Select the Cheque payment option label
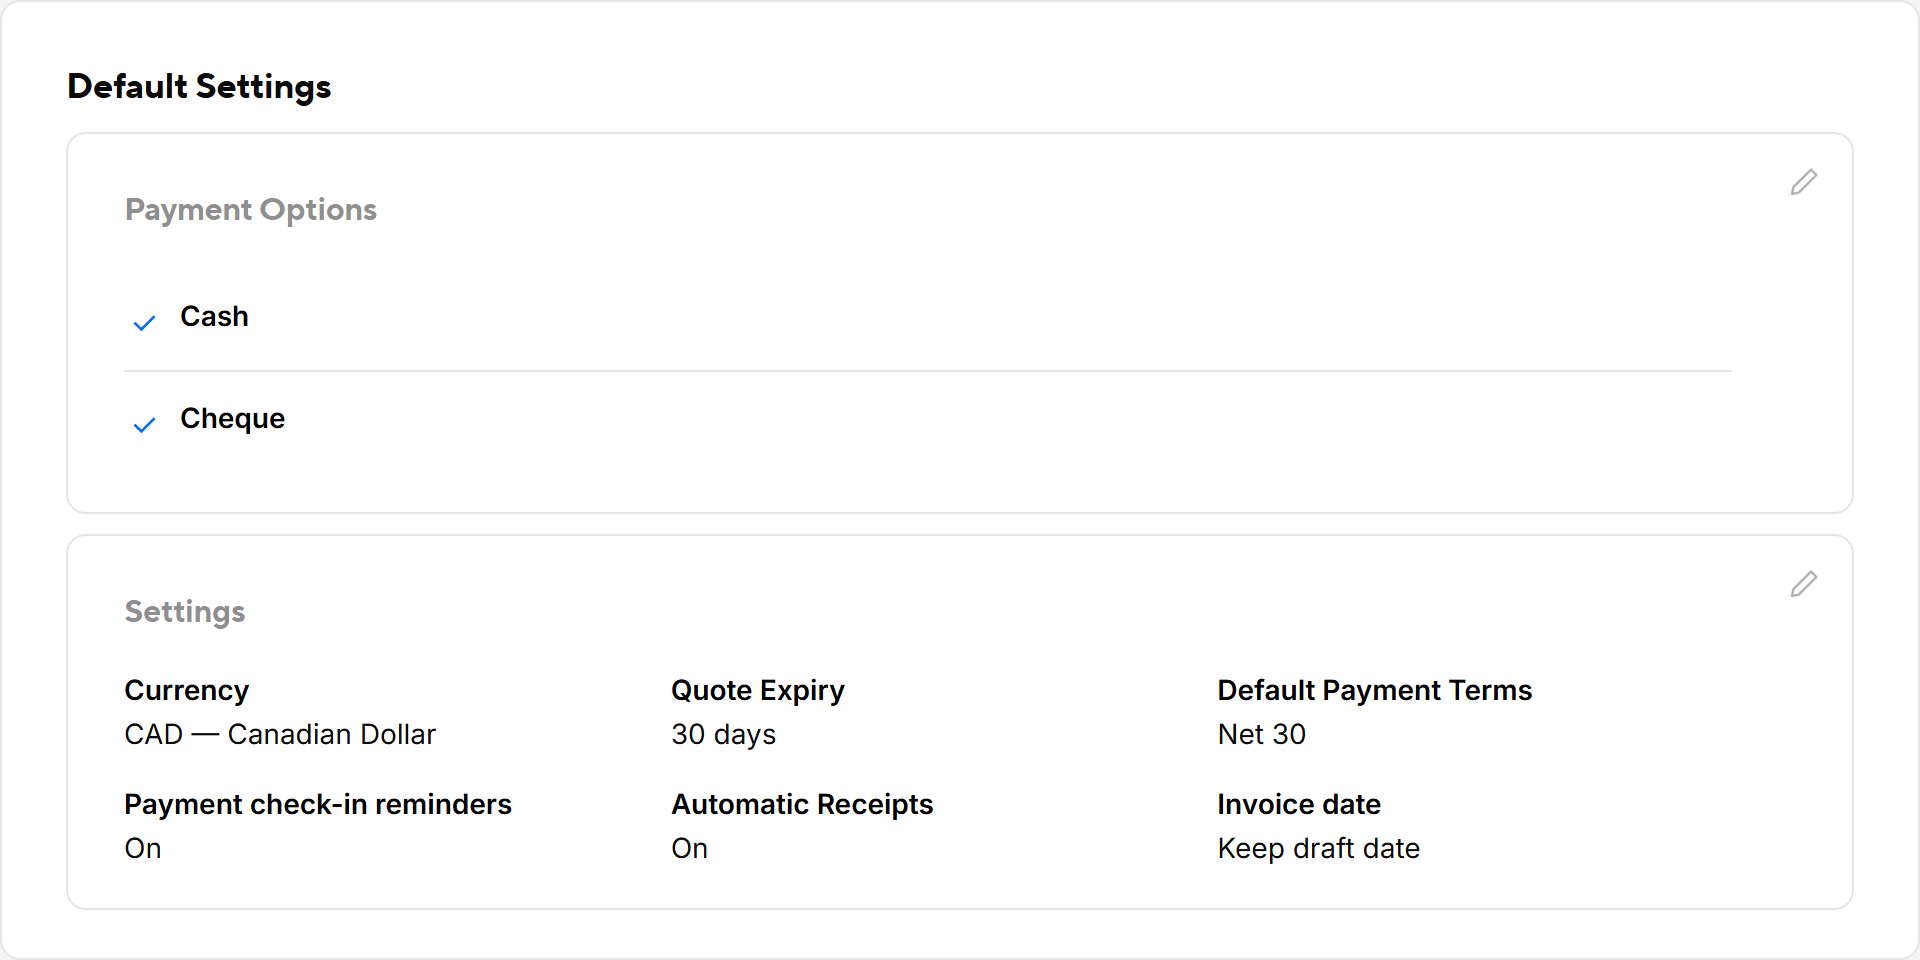The width and height of the screenshot is (1920, 960). pos(232,418)
